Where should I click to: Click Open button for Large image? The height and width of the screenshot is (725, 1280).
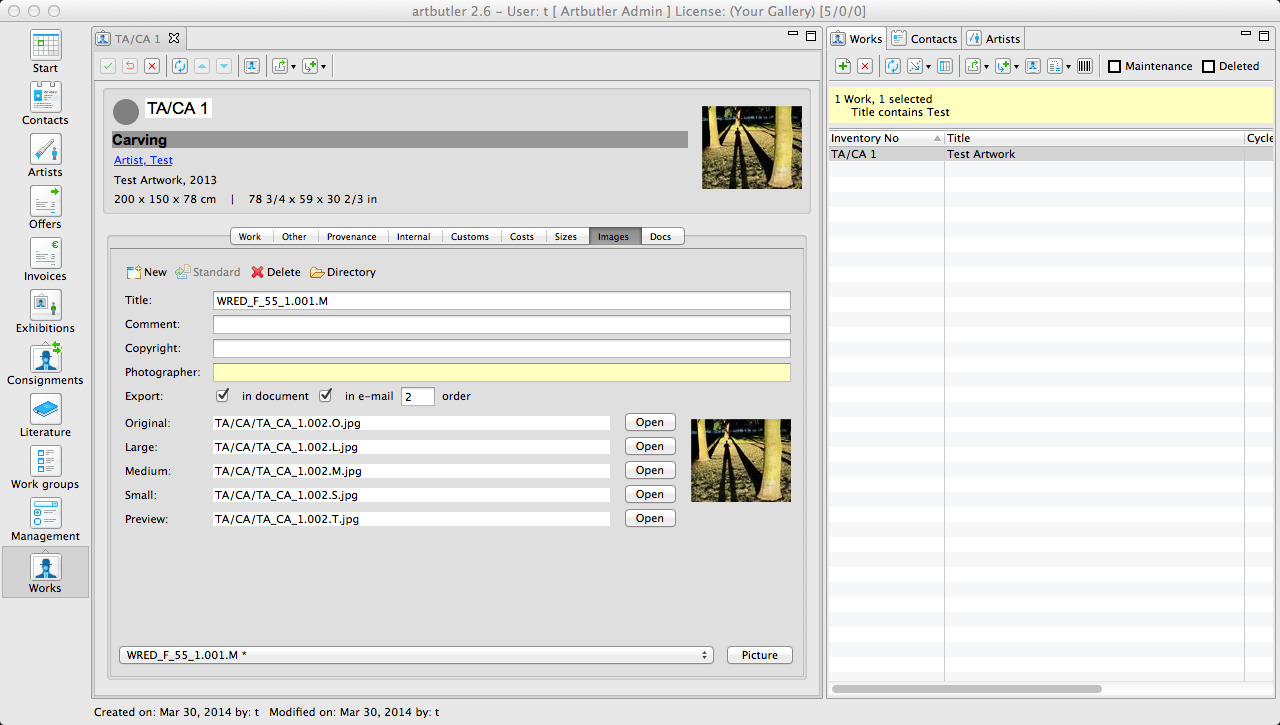[650, 446]
